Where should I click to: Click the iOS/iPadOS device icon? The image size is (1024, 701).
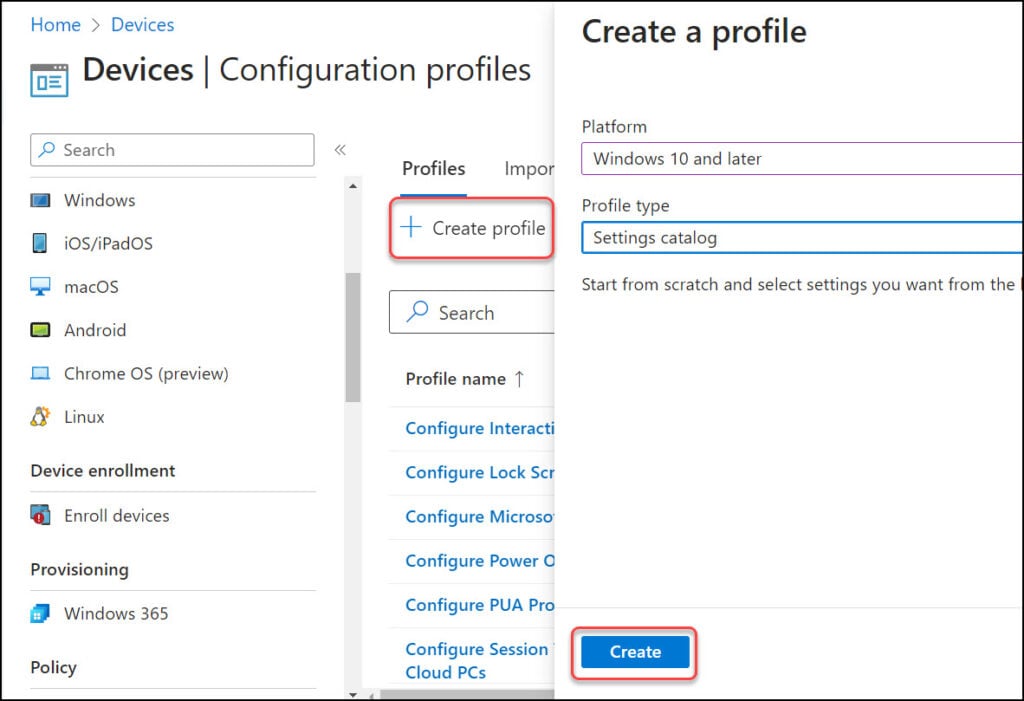pos(40,243)
